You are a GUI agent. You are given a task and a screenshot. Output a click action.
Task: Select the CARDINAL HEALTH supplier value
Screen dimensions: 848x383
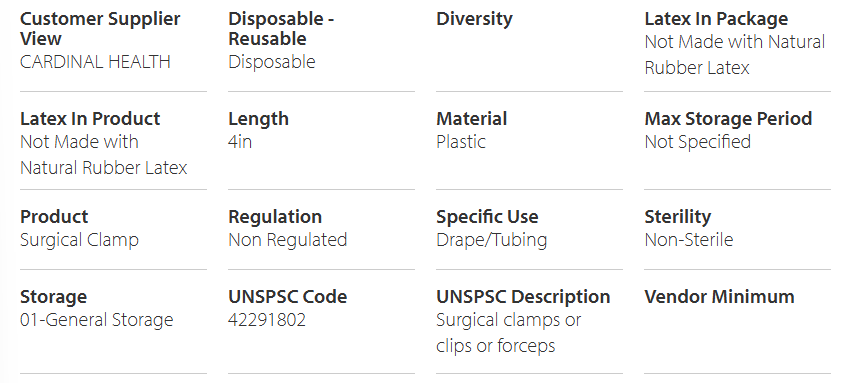coord(95,62)
